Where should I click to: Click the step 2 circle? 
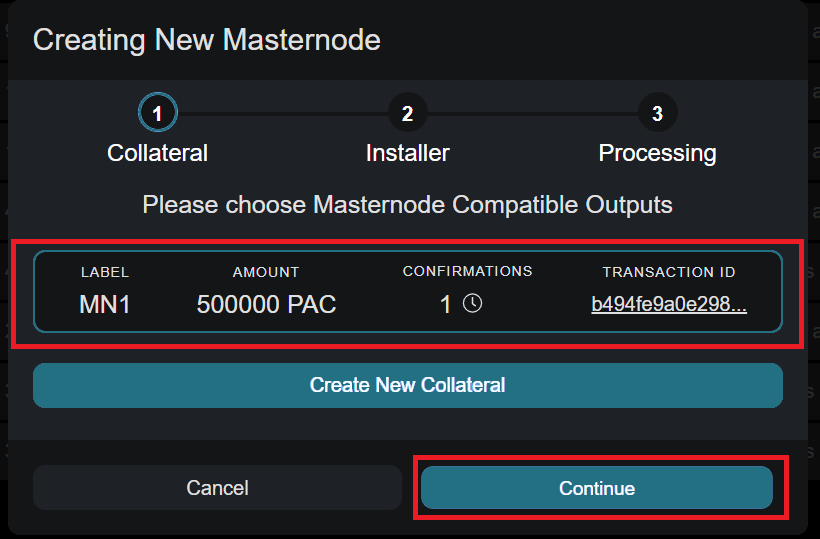point(407,114)
